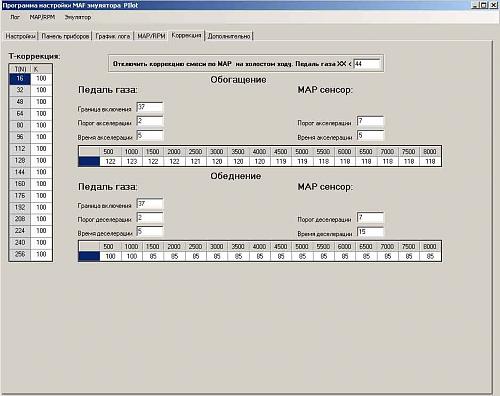Image resolution: width=500 pixels, height=396 pixels.
Task: Select K value in T-коррекция row 240
Action: 41,243
